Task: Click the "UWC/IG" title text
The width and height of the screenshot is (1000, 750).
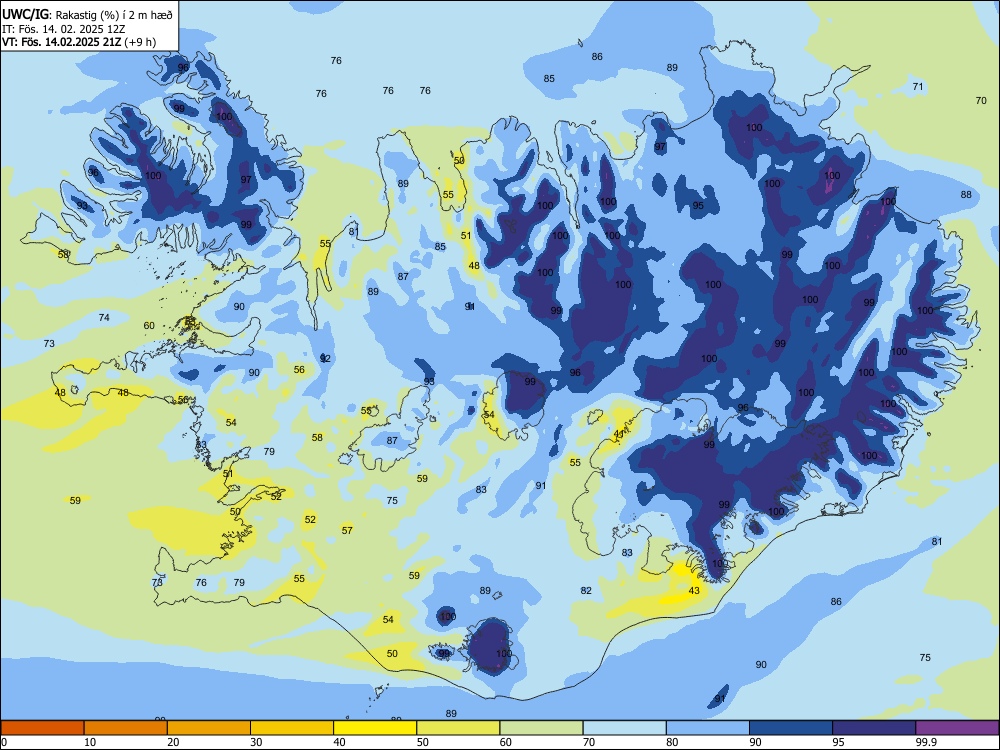Action: click(x=25, y=14)
